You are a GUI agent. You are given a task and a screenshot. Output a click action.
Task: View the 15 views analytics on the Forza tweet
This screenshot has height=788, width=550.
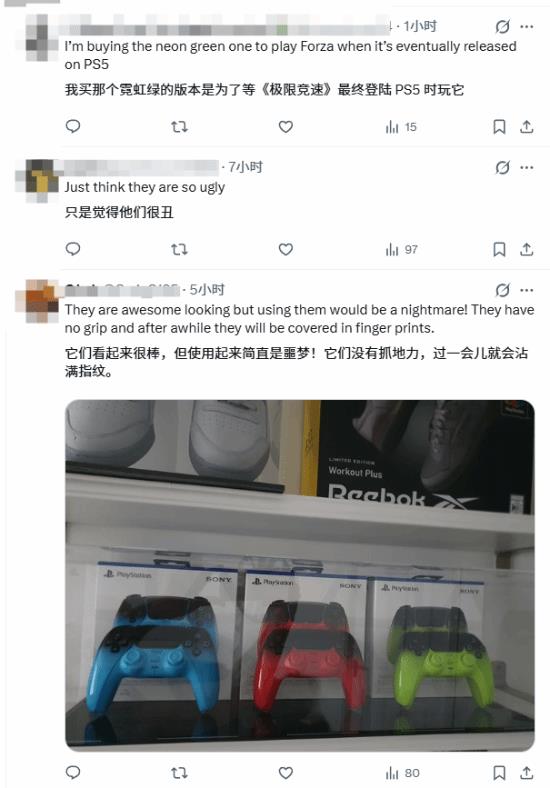[401, 127]
